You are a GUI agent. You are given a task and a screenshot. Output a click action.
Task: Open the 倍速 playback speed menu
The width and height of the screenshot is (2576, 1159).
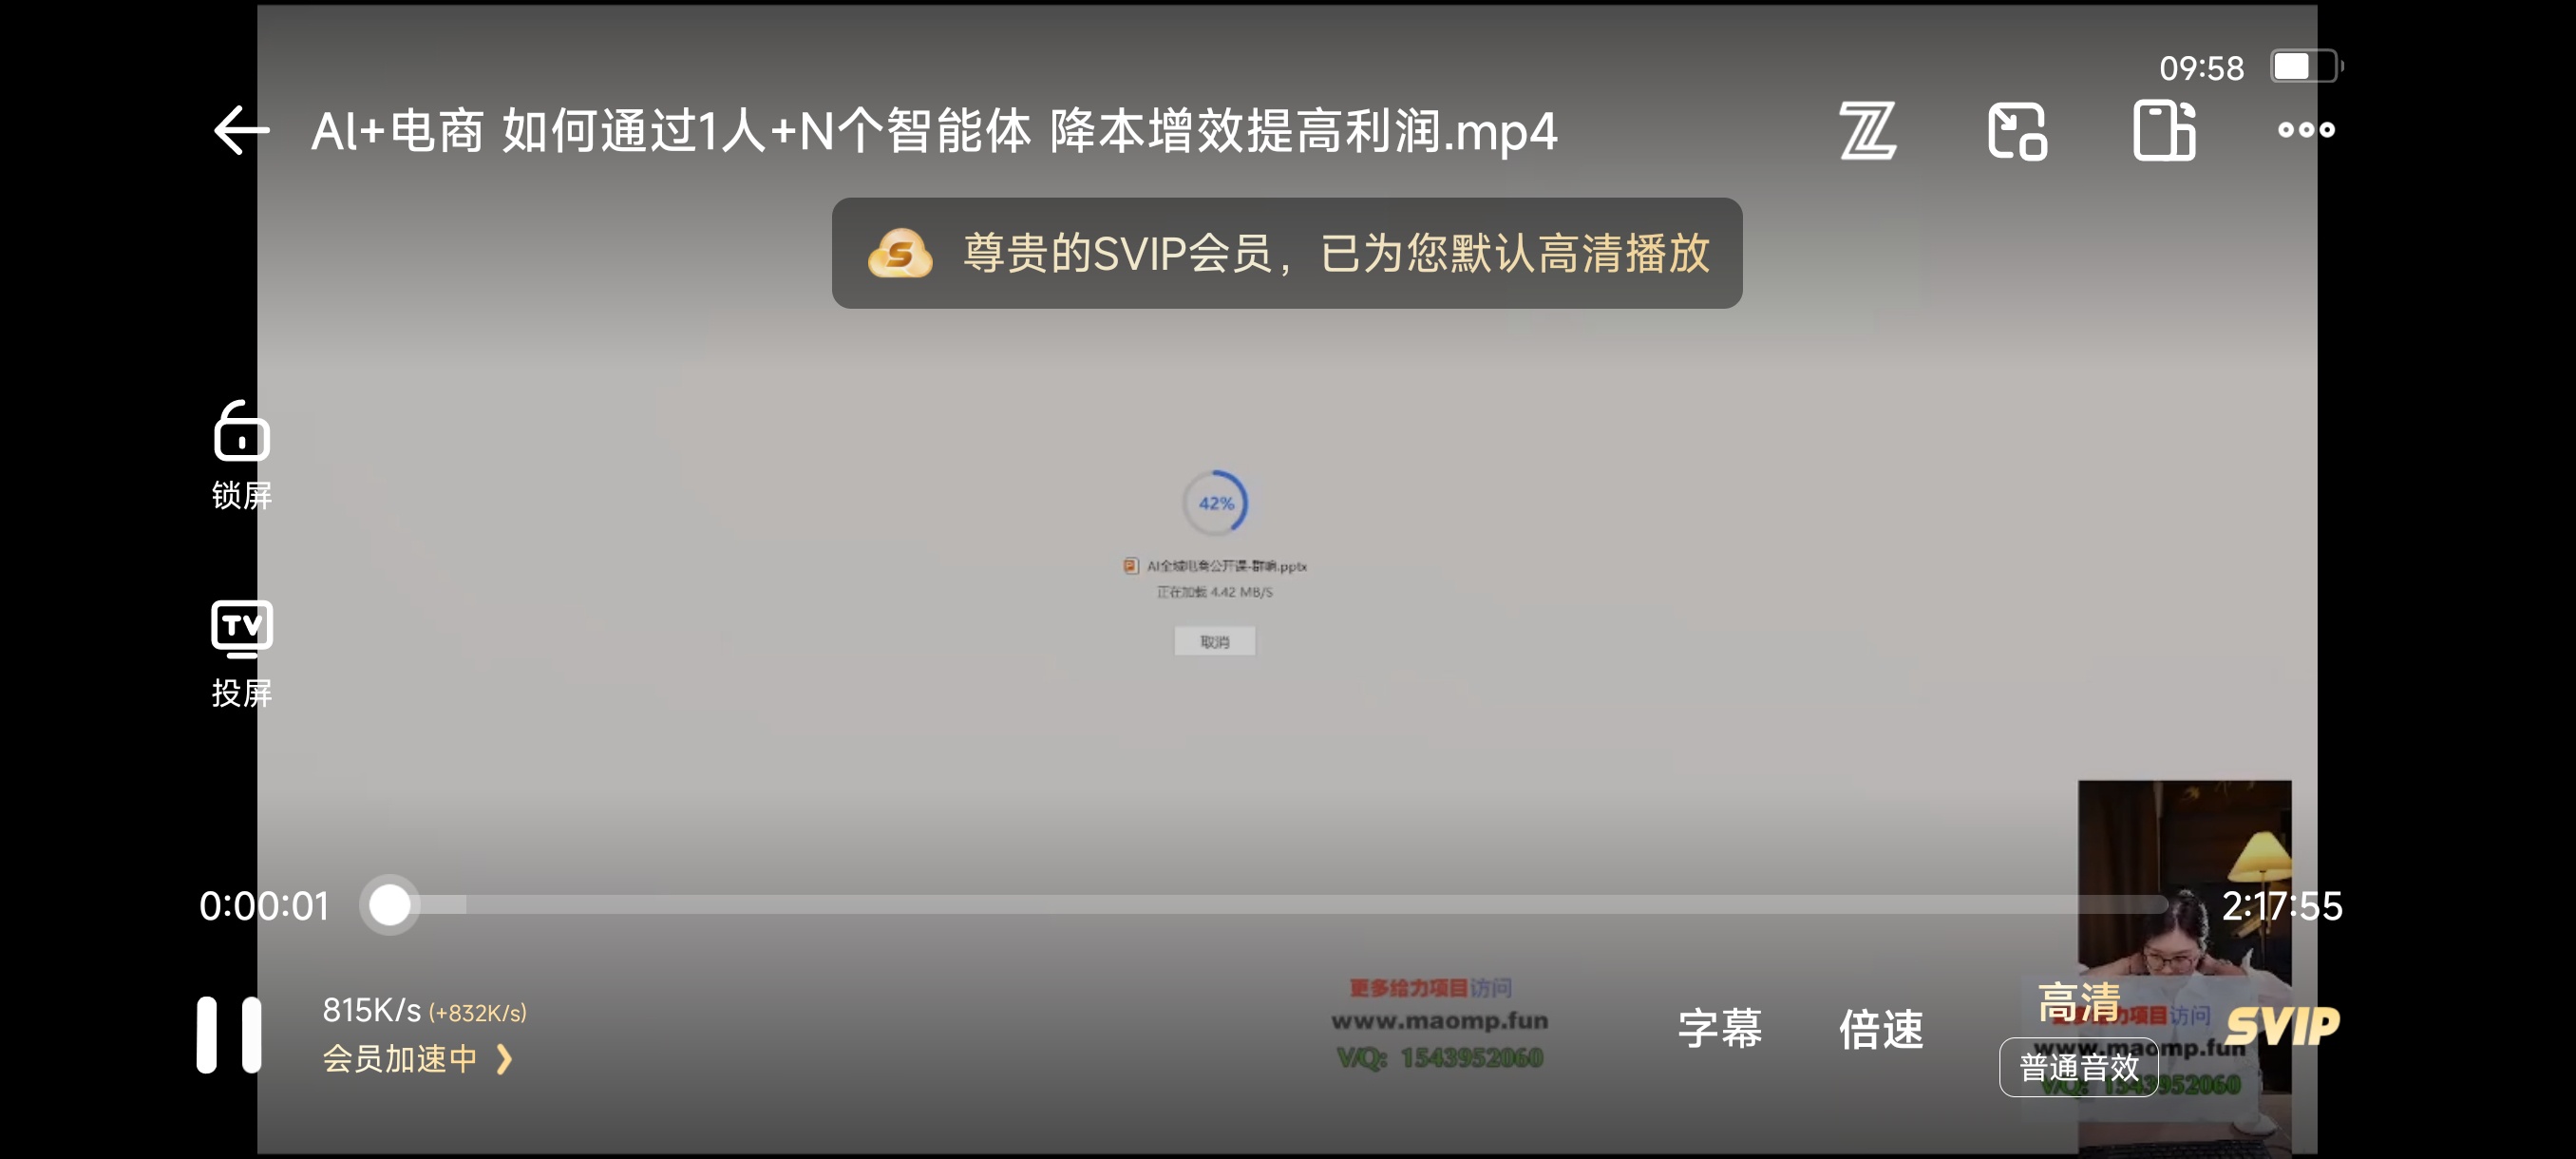pyautogui.click(x=1881, y=1029)
